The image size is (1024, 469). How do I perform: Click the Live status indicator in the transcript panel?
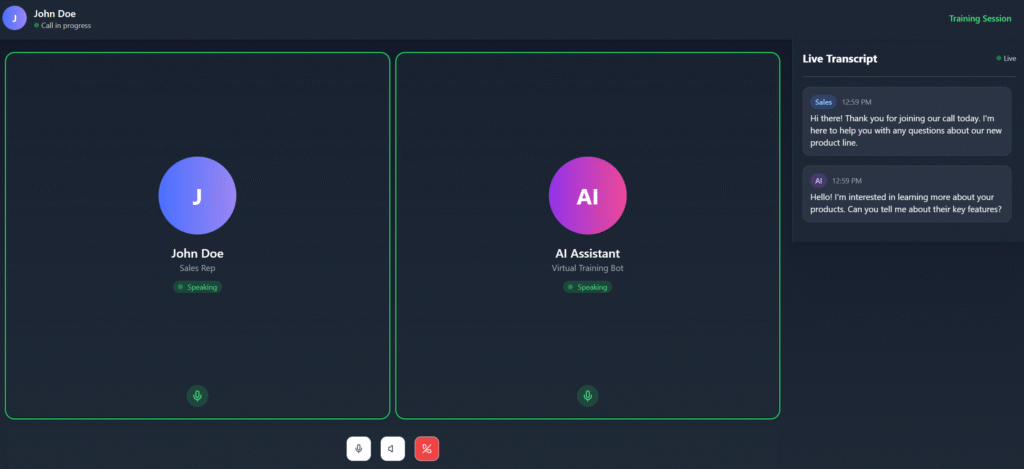click(1006, 59)
